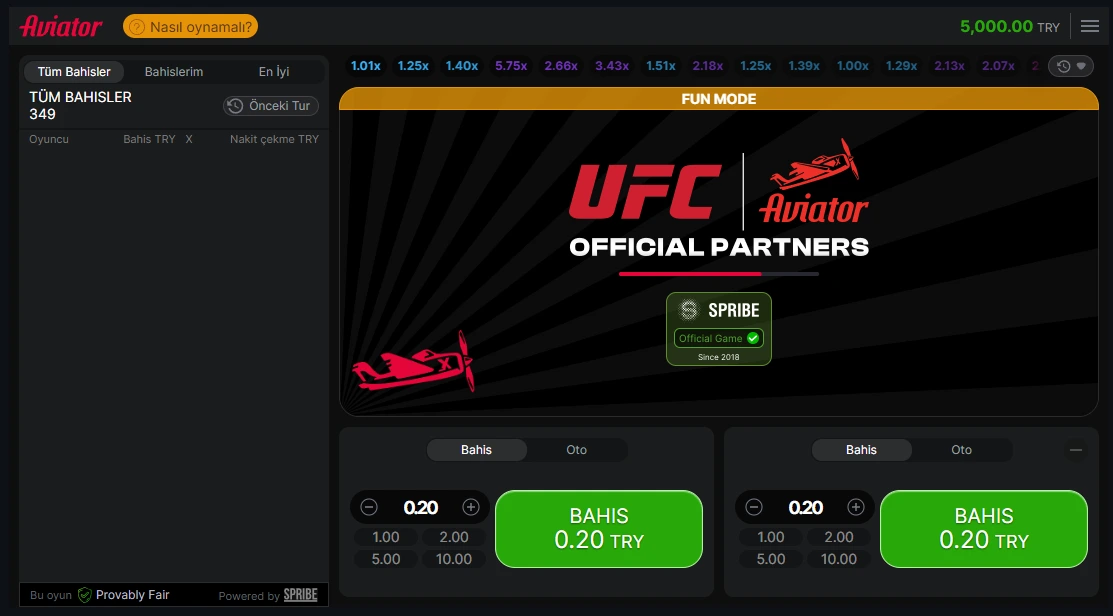Place the second panel BAHIS 0.20 TRY bet
Screen dimensions: 1113x616
pos(984,529)
